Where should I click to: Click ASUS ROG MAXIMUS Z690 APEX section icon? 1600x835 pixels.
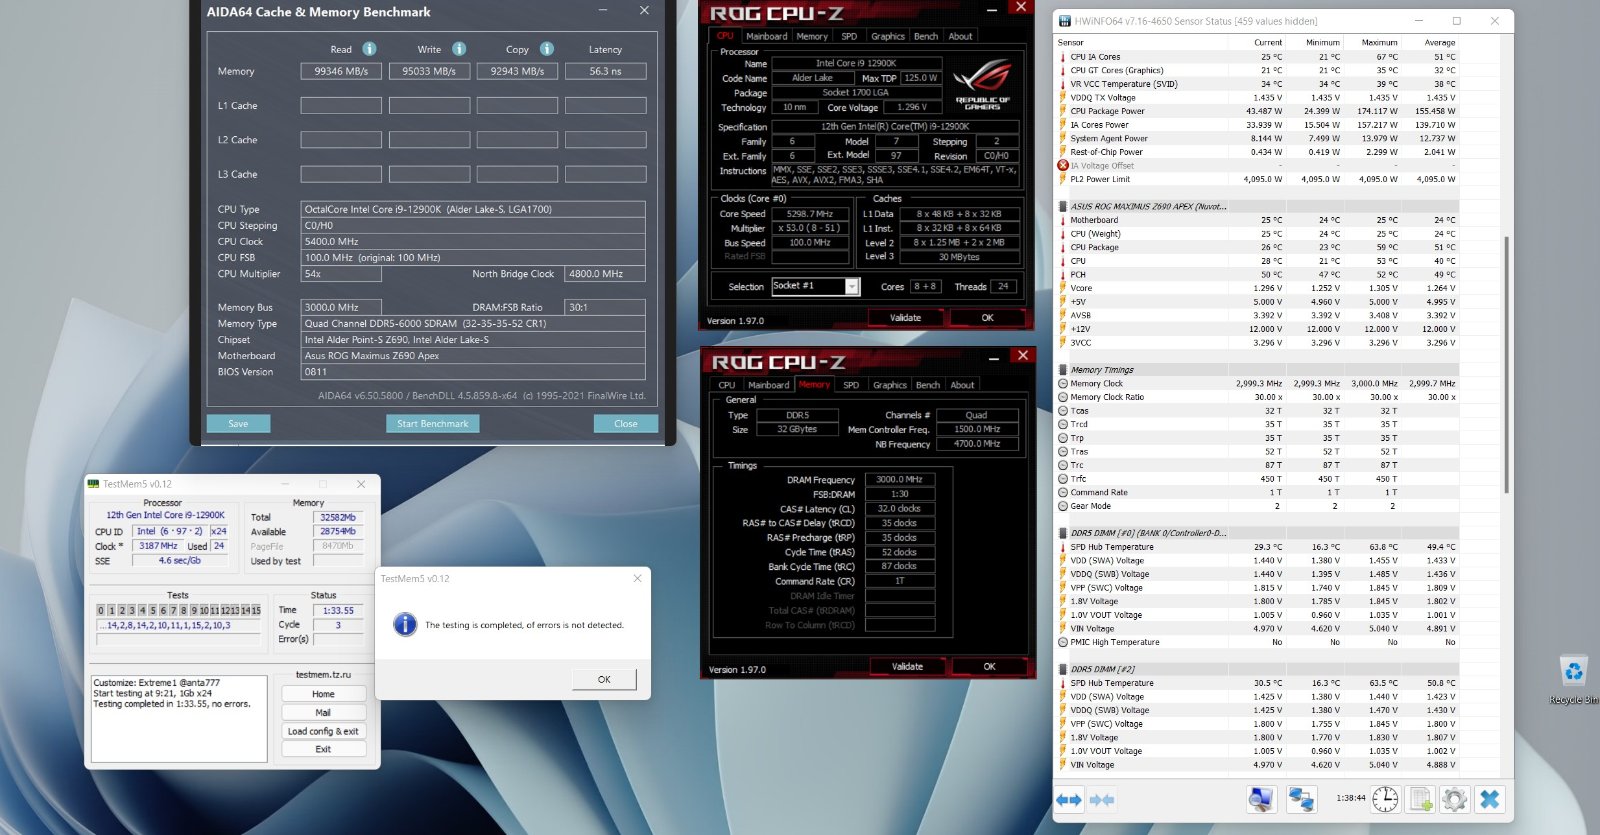(x=1063, y=207)
